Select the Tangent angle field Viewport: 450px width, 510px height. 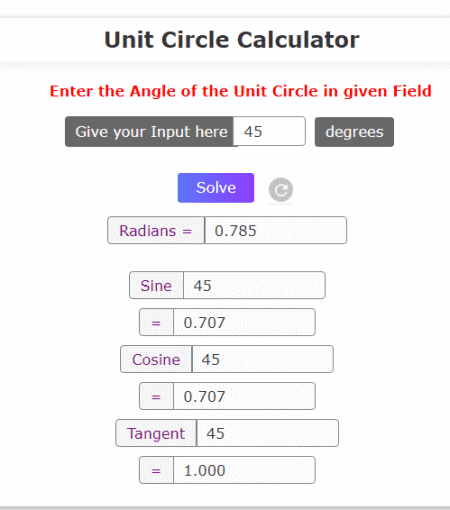pos(268,433)
